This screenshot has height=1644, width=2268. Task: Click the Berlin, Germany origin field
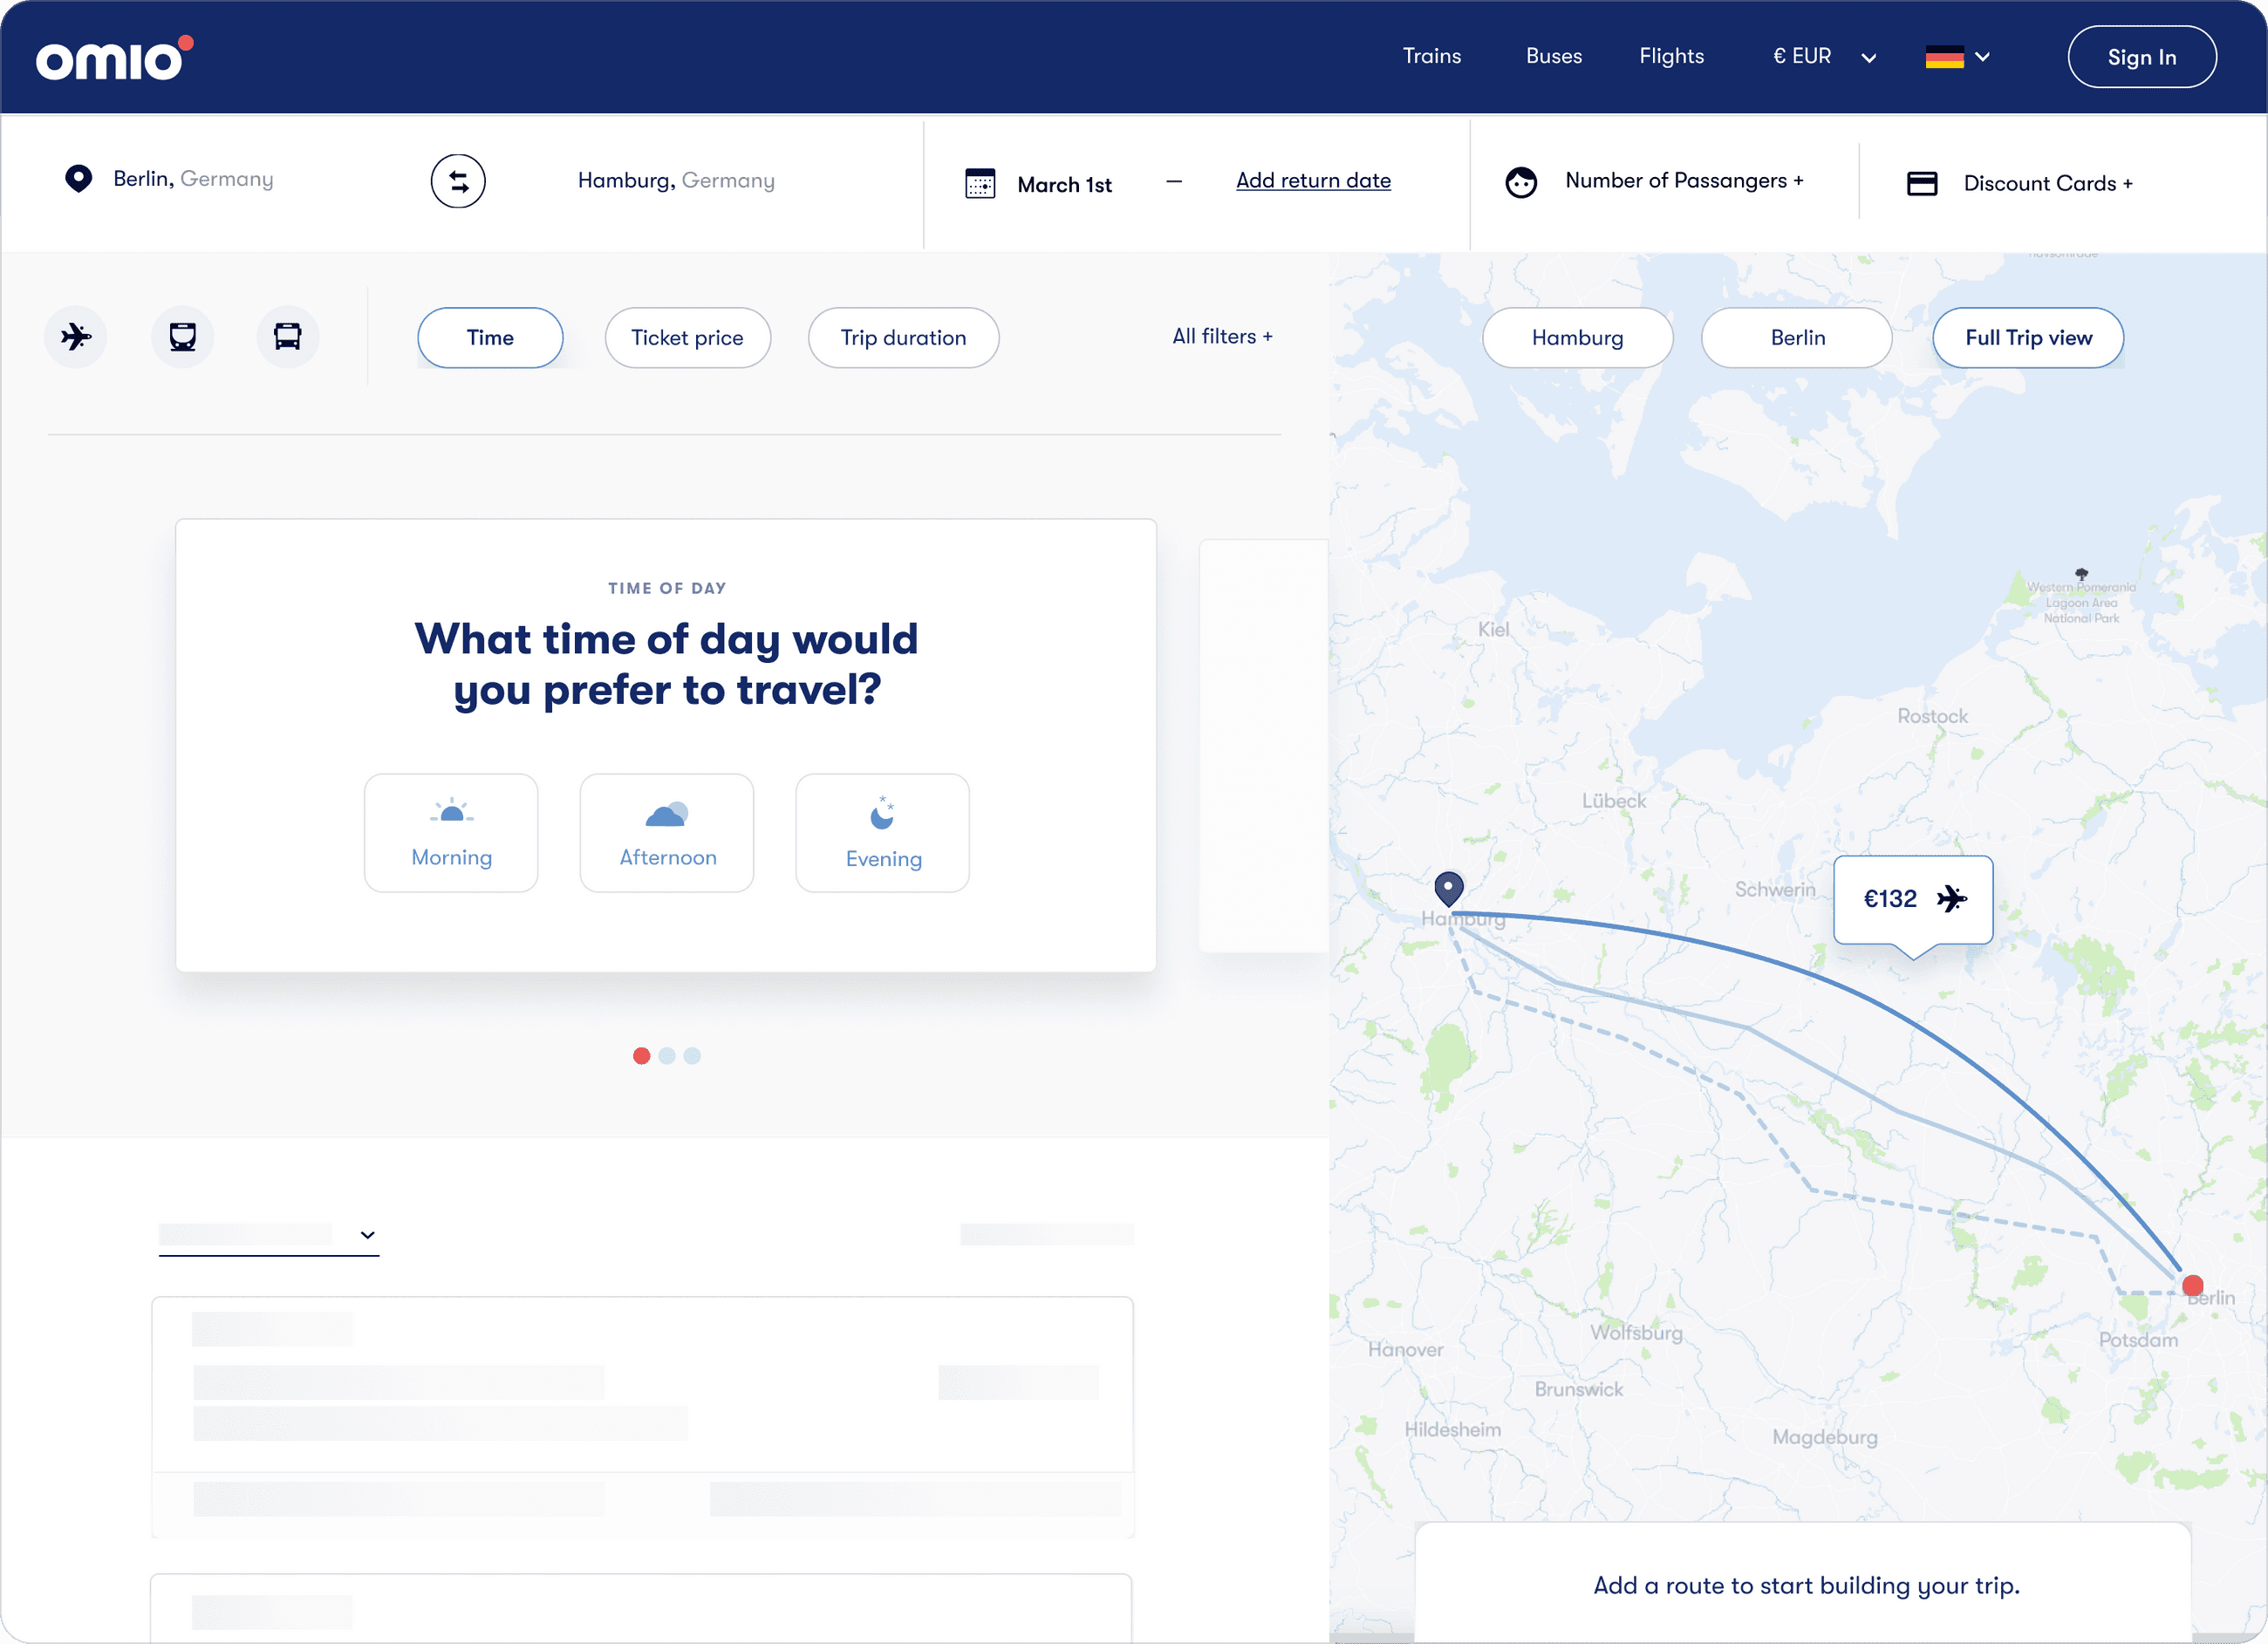click(193, 179)
